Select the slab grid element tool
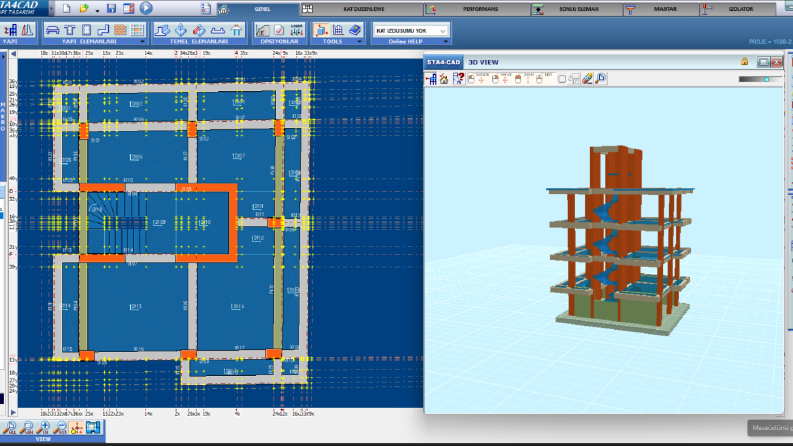The image size is (793, 446). 137,30
